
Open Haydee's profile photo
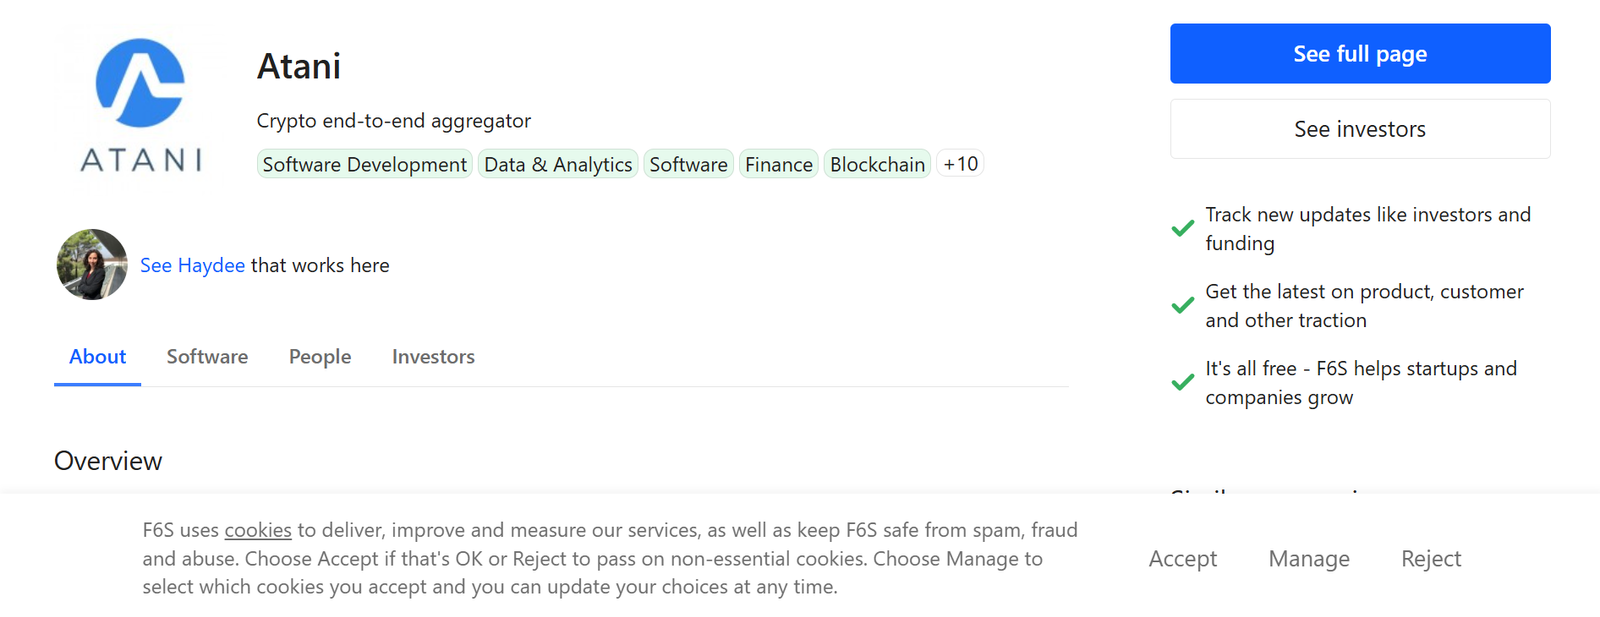click(92, 265)
